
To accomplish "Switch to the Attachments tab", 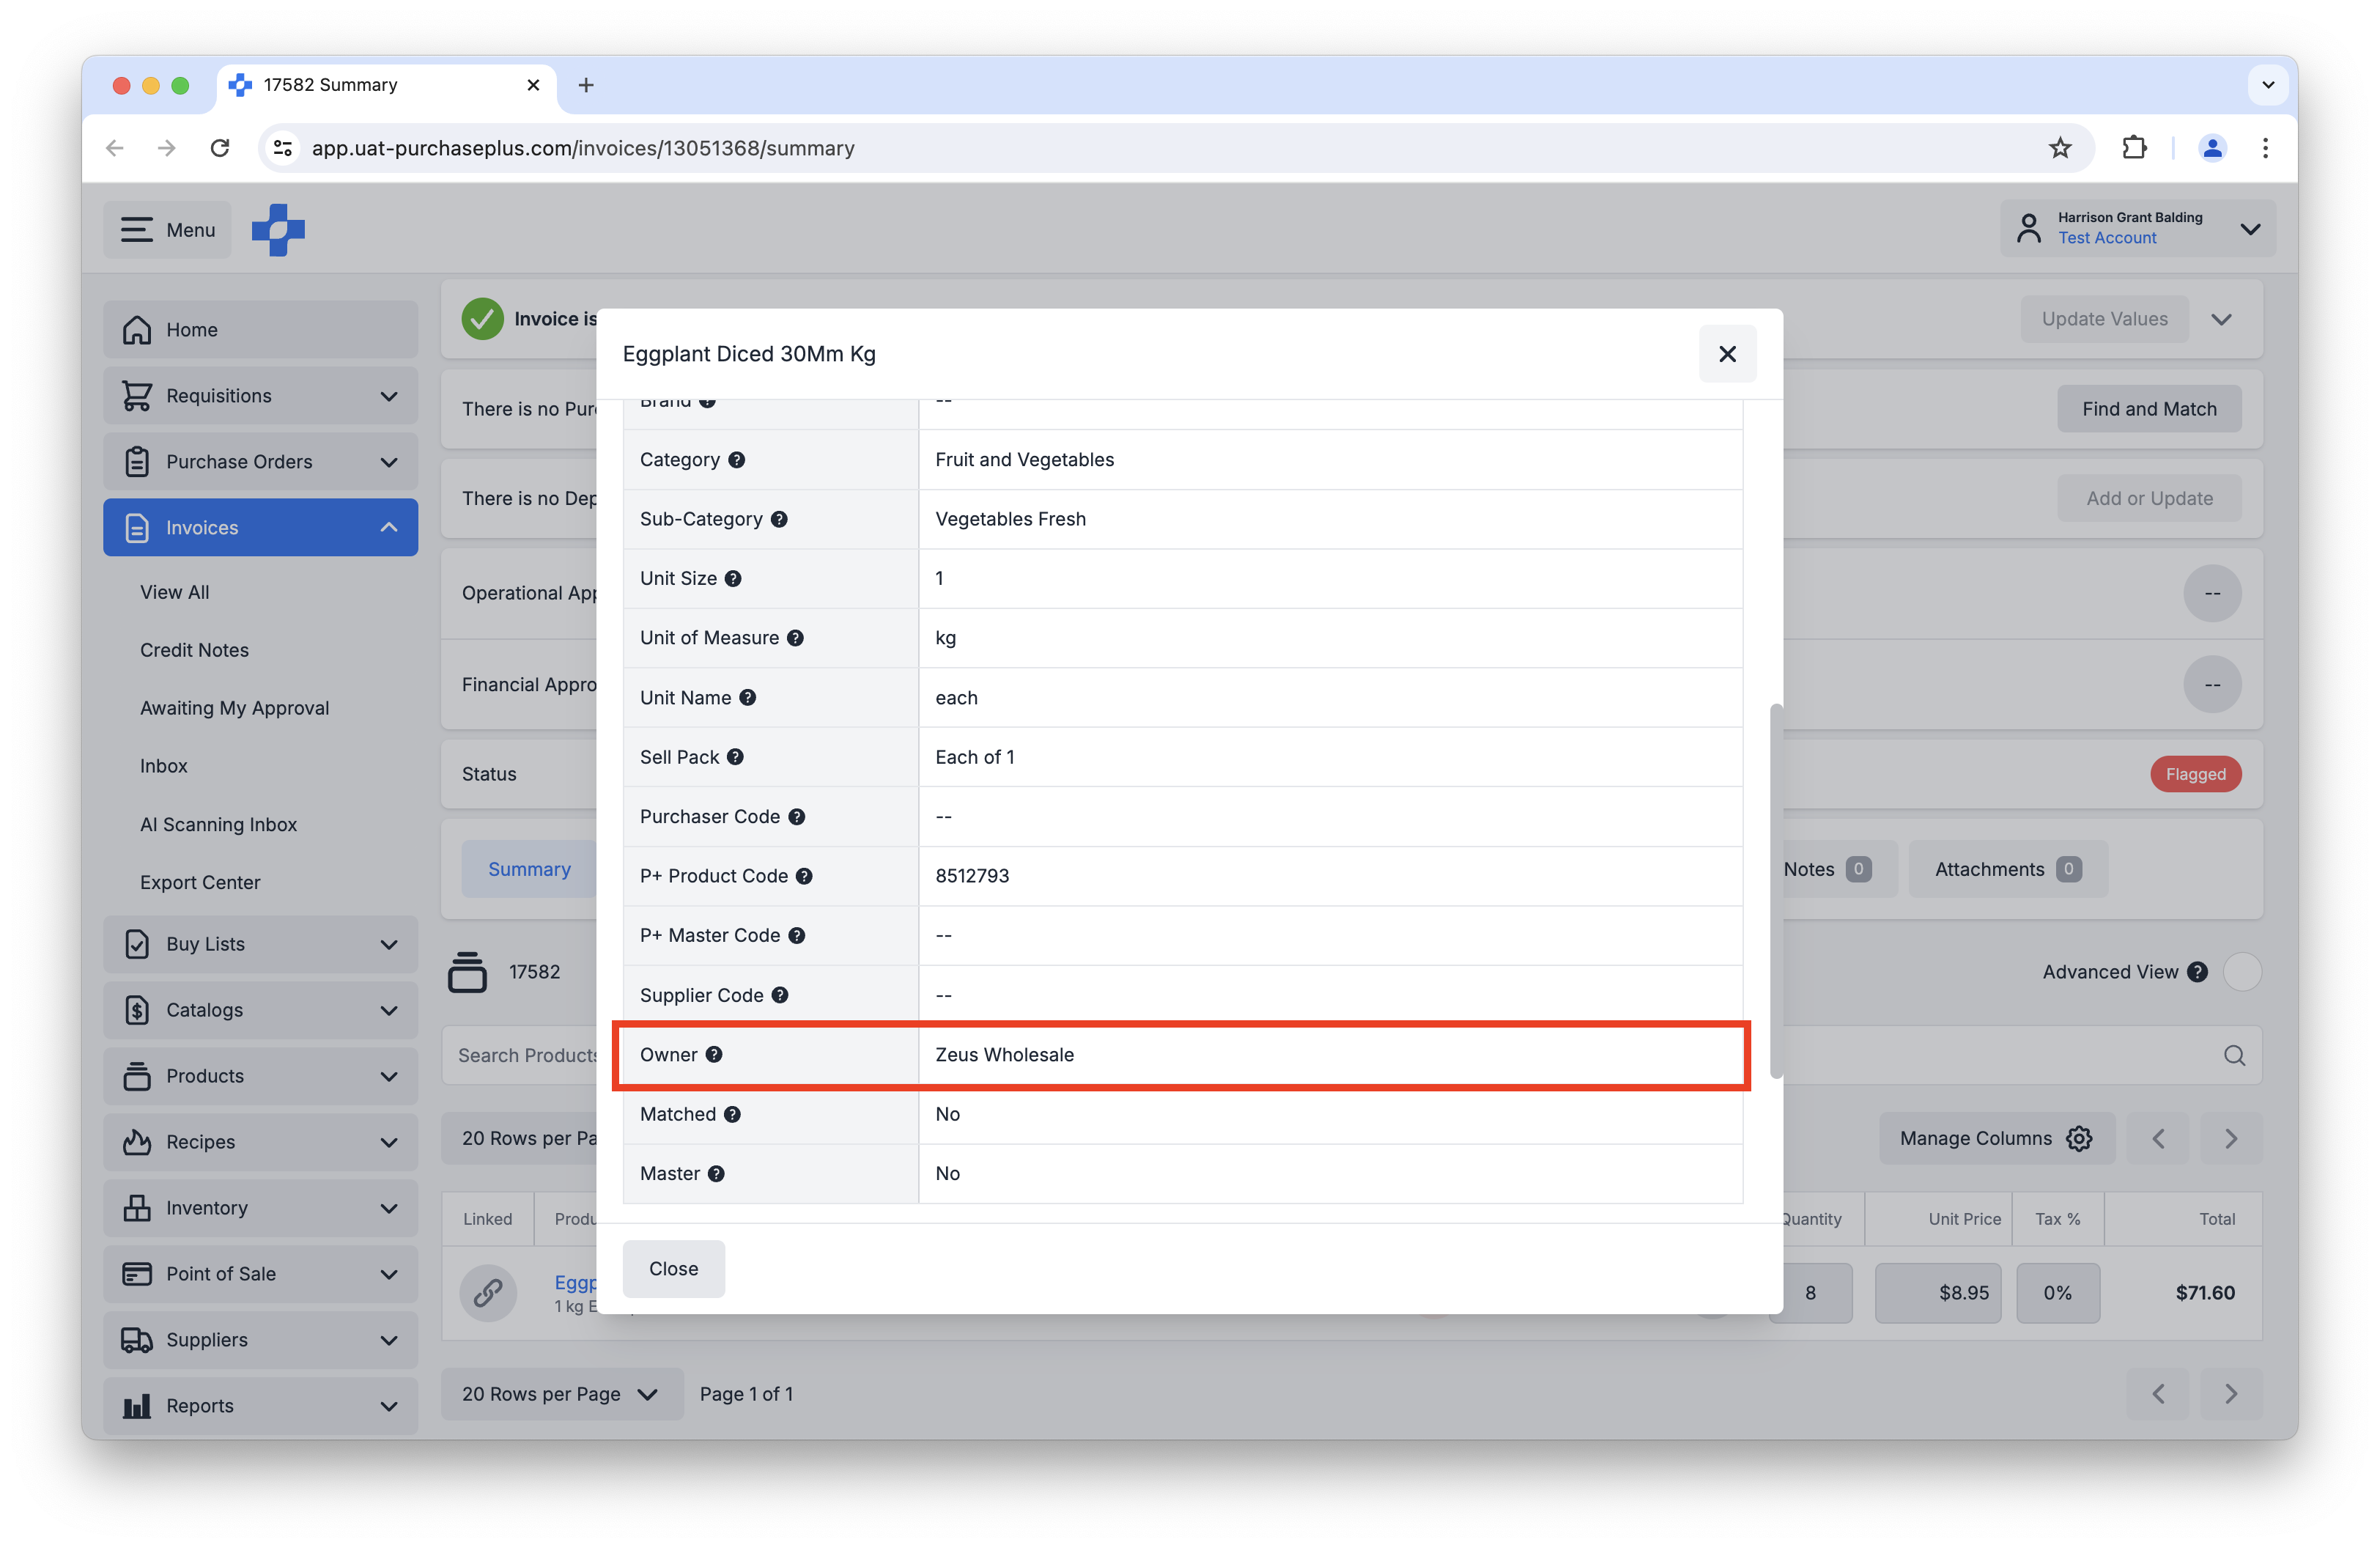I will tap(2007, 870).
